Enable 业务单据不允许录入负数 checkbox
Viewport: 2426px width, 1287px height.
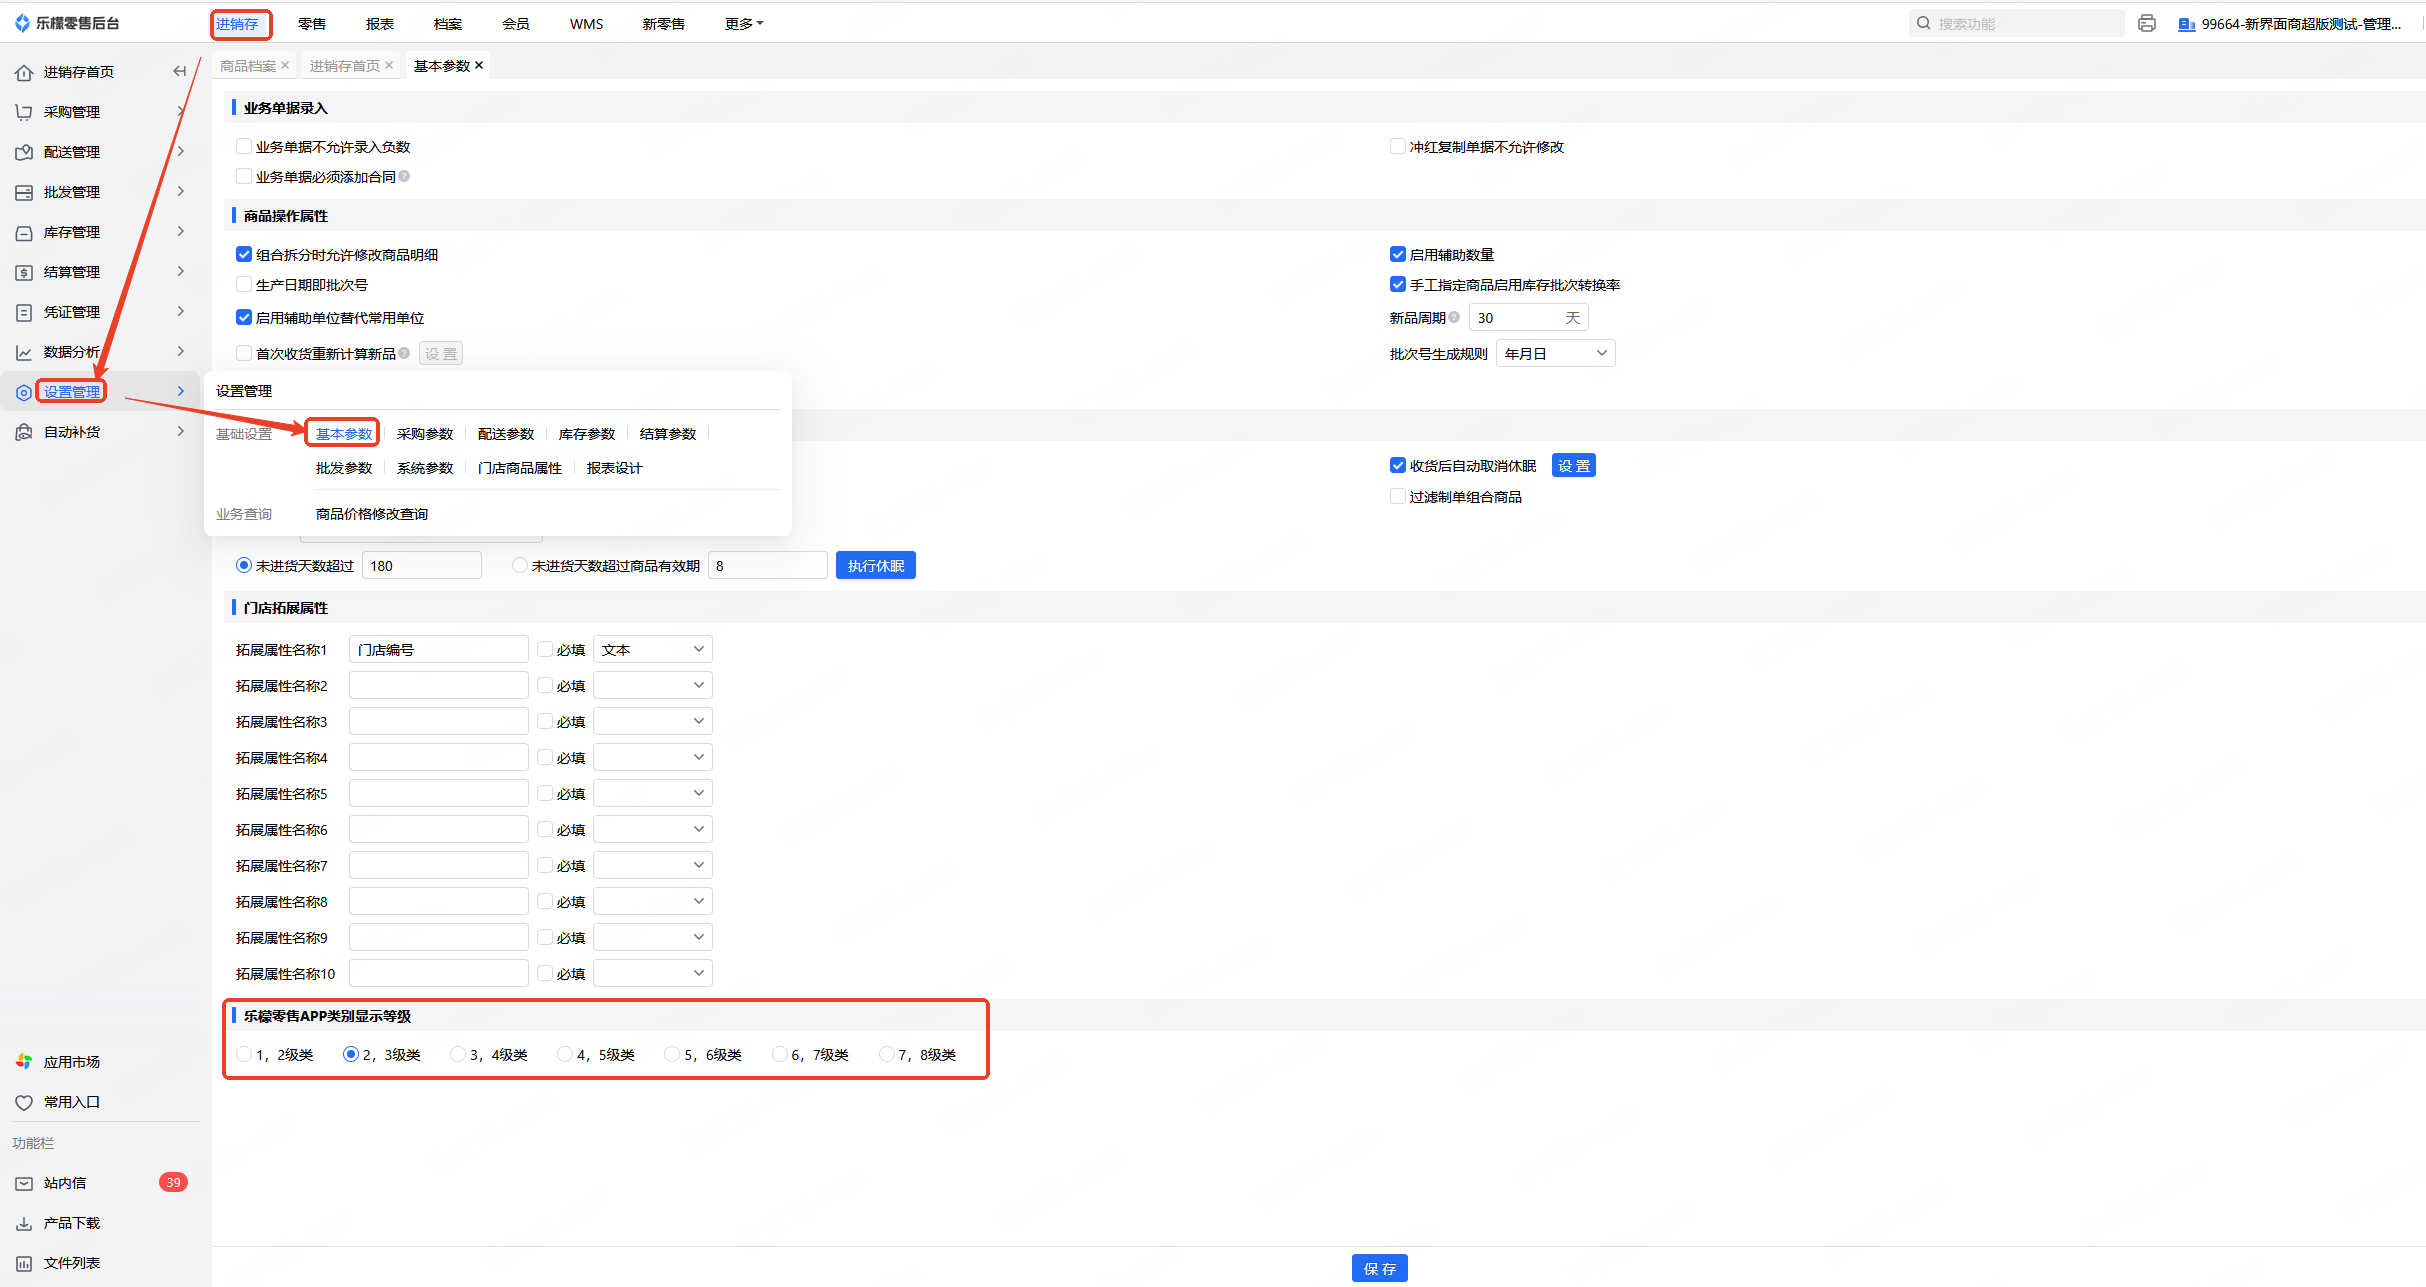(244, 146)
